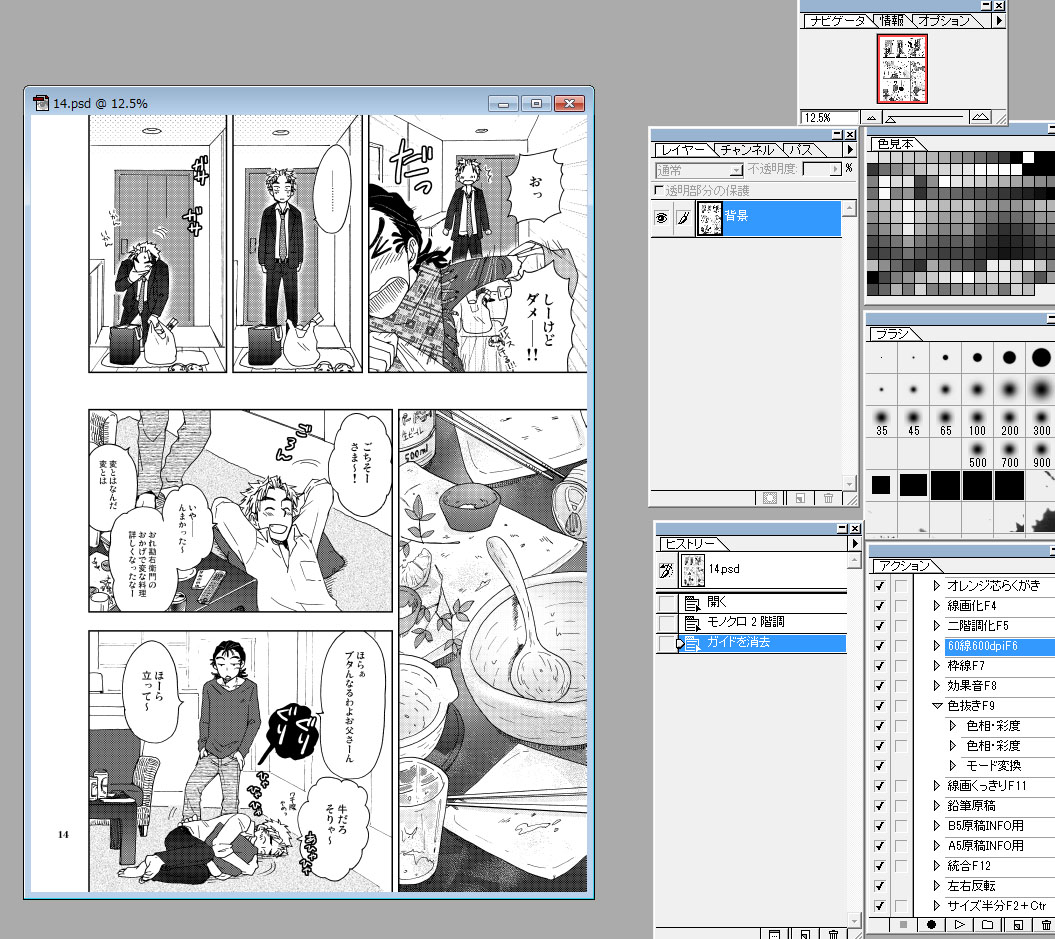1055x939 pixels.
Task: Uncheck the 60線600dpiF6 action checkbox
Action: (x=879, y=646)
